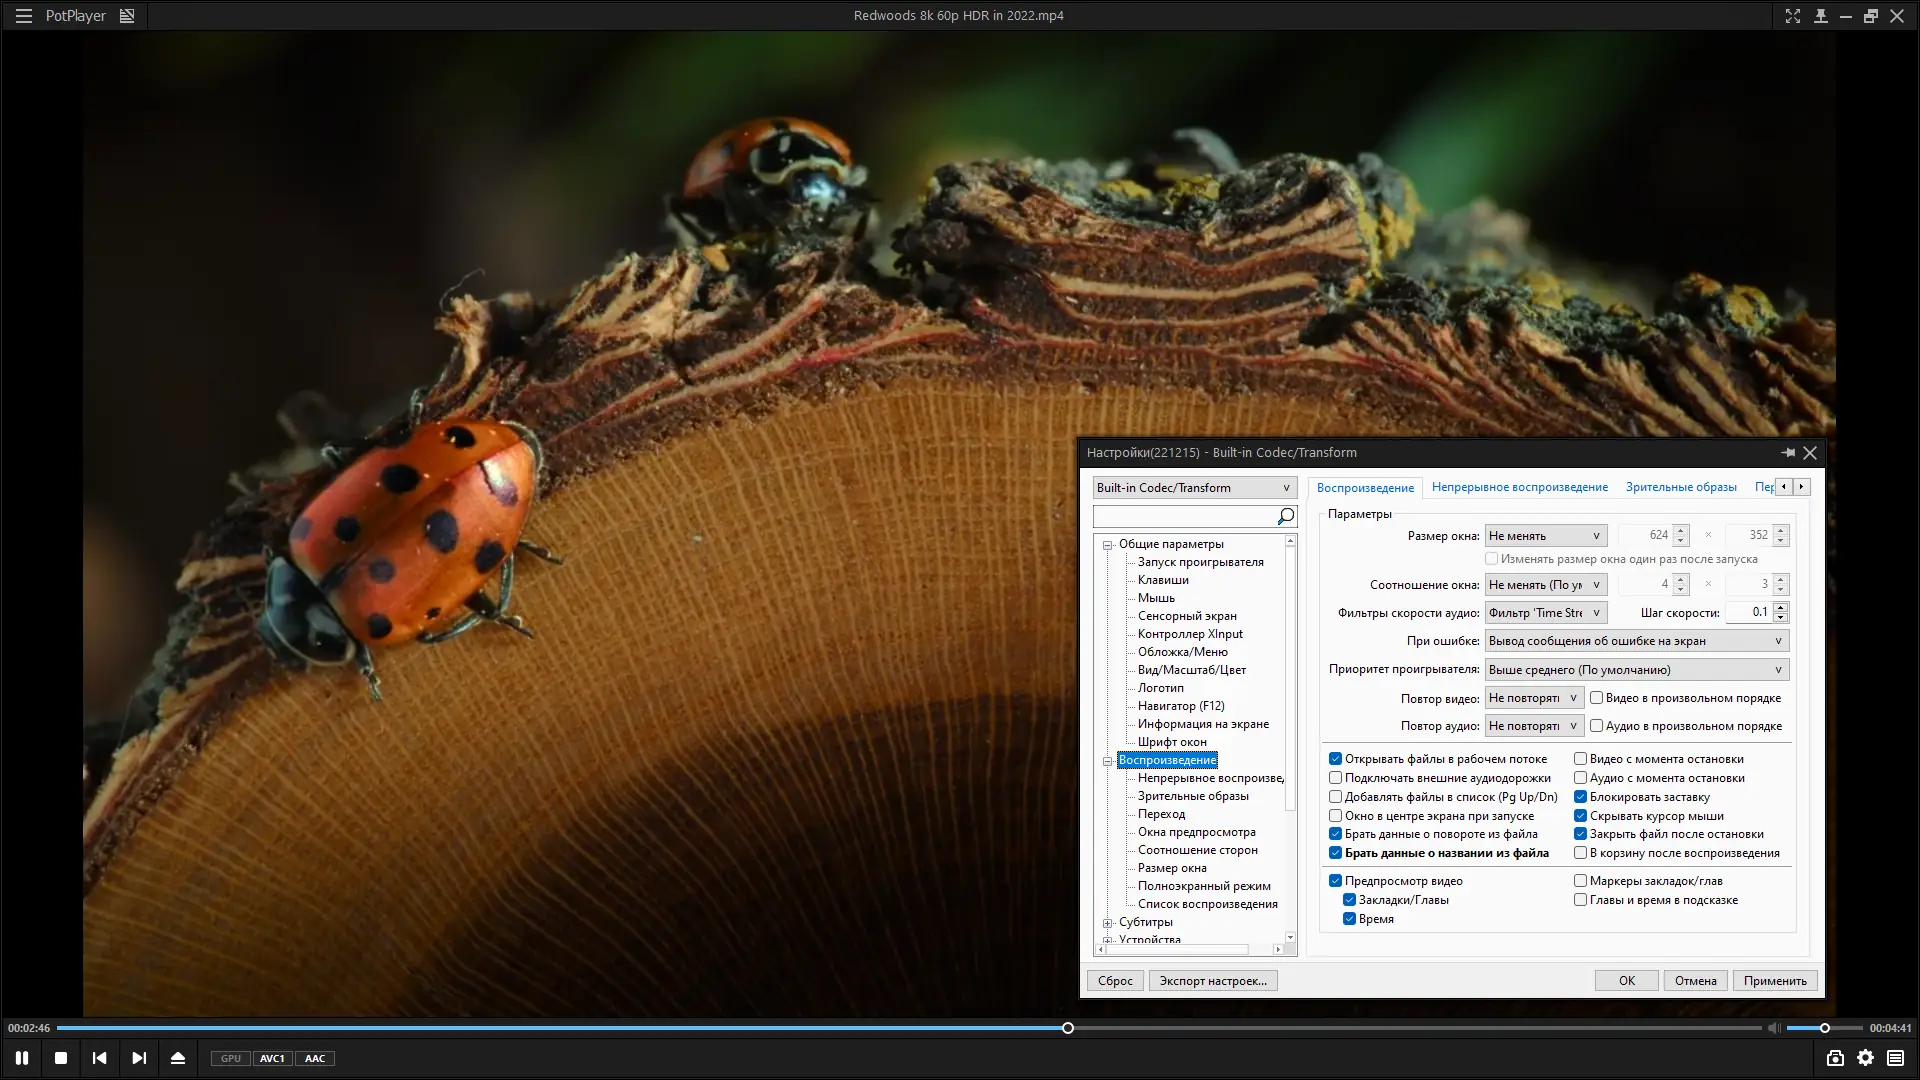
Task: Toggle 'Предпросмотр видео' checkbox
Action: click(x=1335, y=881)
